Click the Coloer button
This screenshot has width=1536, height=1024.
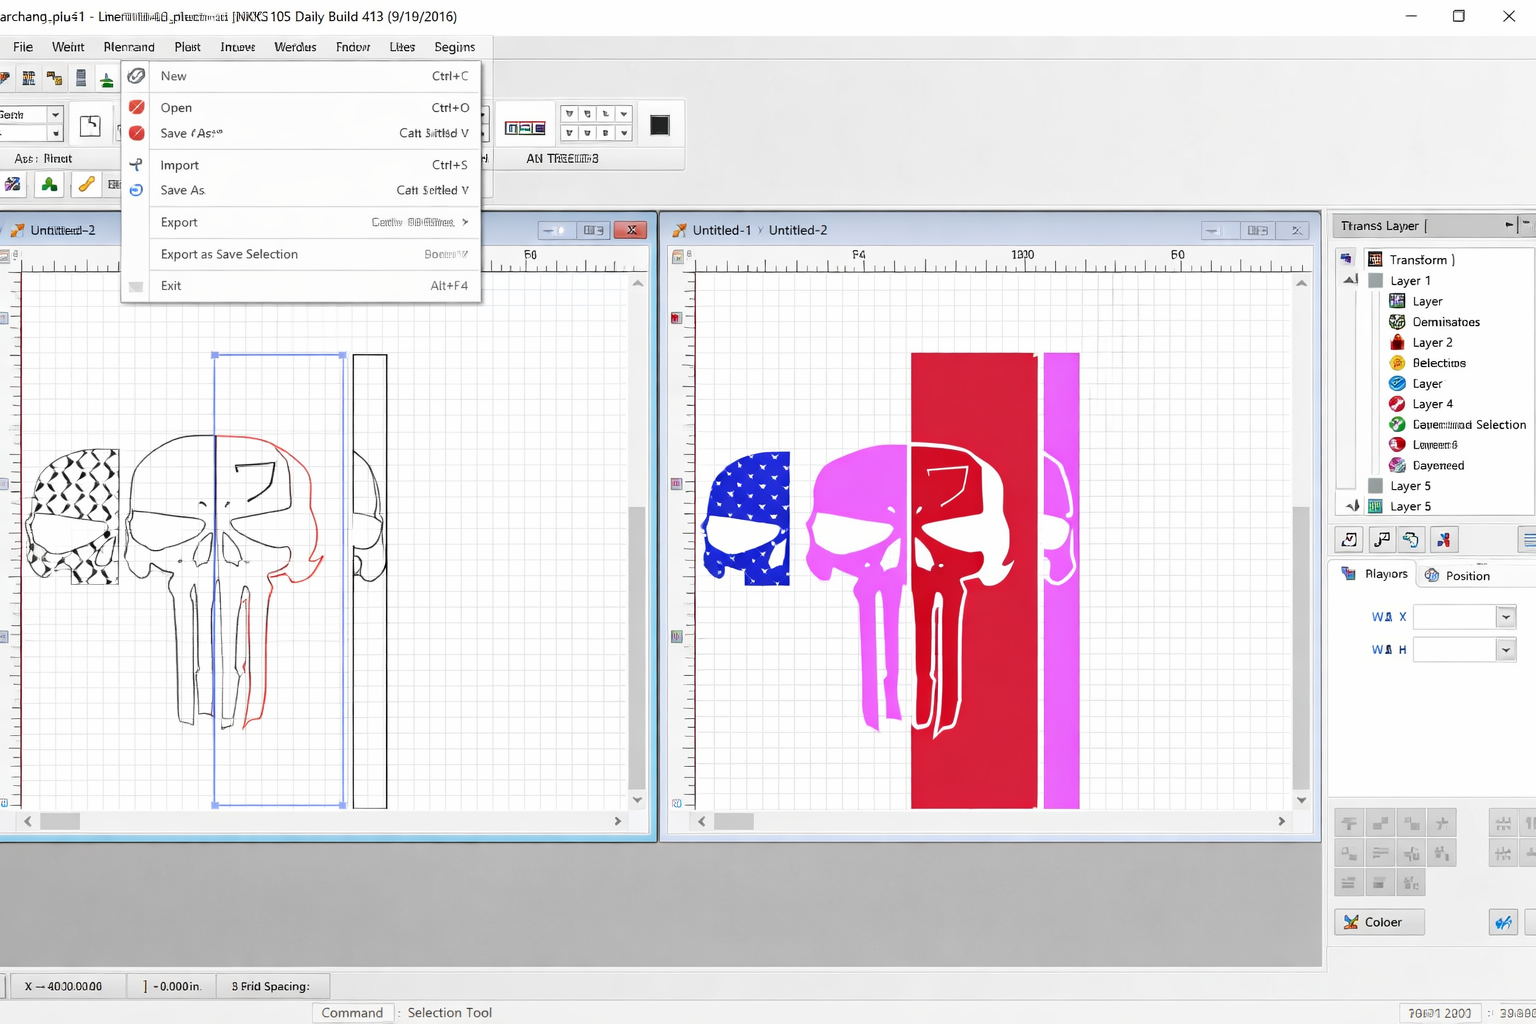pos(1379,922)
